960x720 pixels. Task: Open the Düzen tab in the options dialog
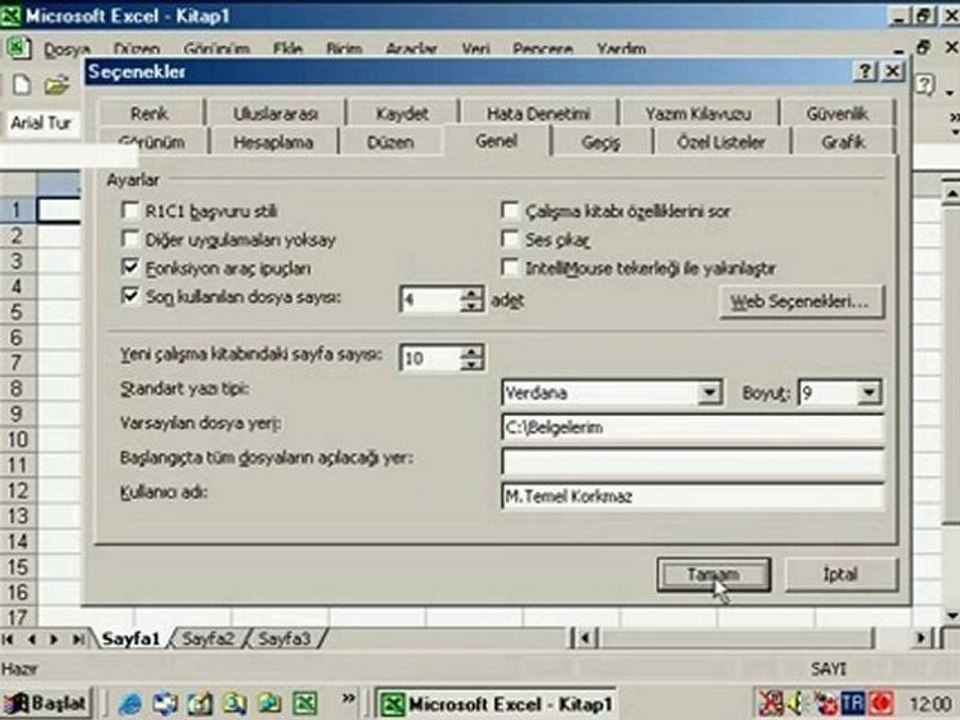390,142
